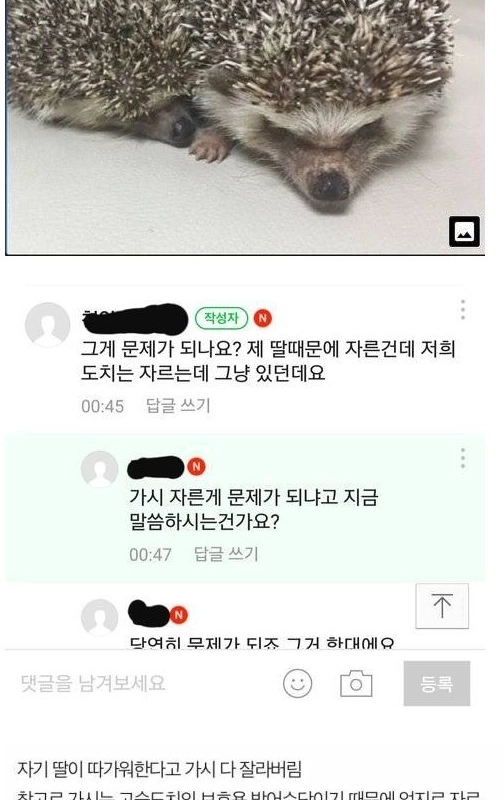This screenshot has width=503, height=800.
Task: Click the scroll-to-top arrow button
Action: pyautogui.click(x=442, y=606)
